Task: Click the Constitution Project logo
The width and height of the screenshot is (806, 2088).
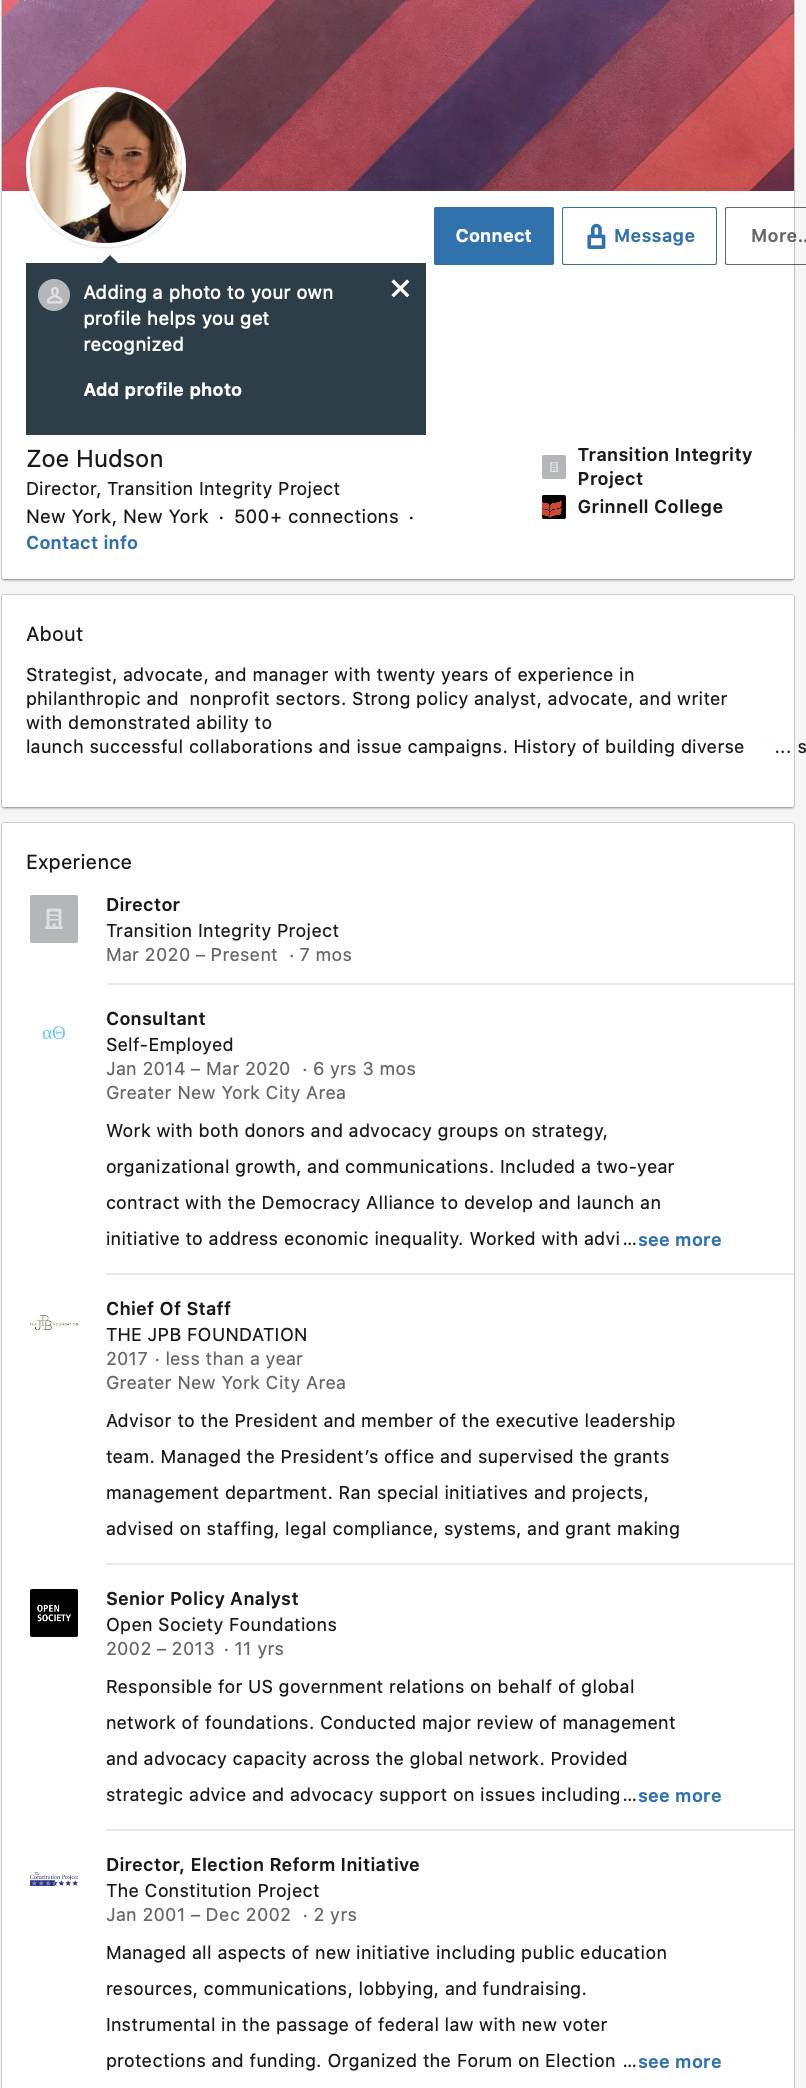Action: 54,1879
